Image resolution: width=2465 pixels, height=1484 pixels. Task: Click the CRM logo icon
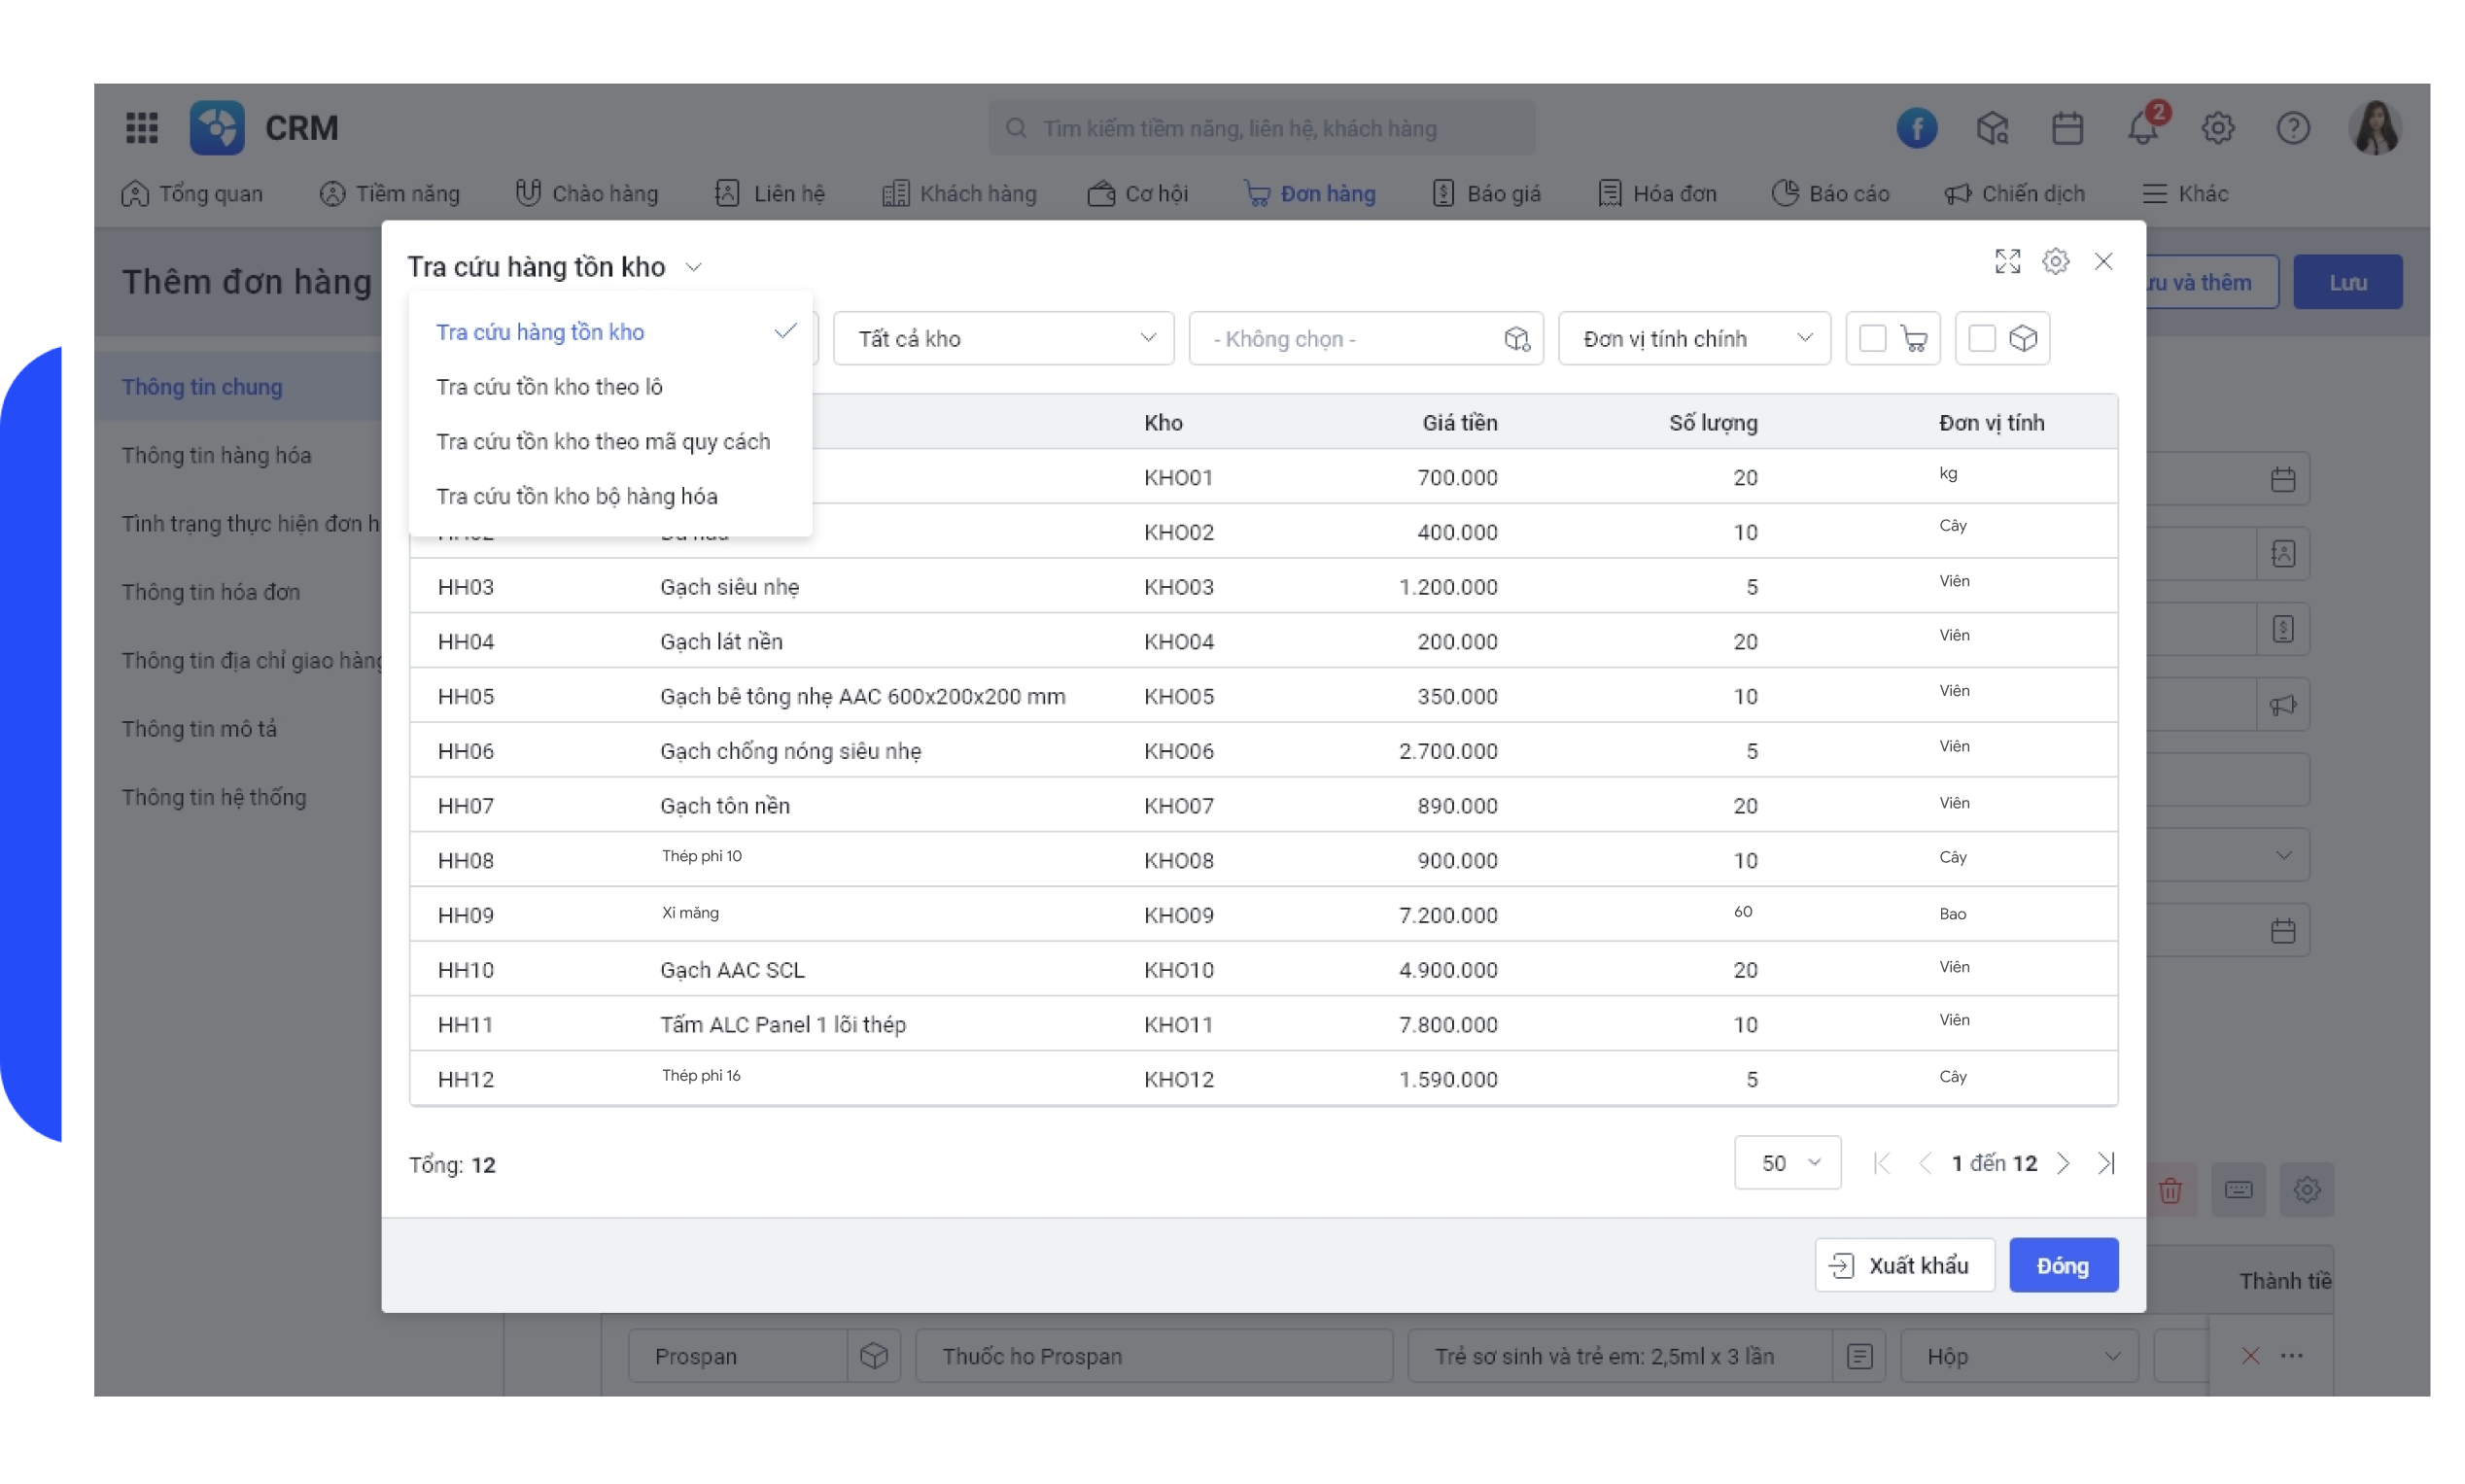click(x=217, y=127)
